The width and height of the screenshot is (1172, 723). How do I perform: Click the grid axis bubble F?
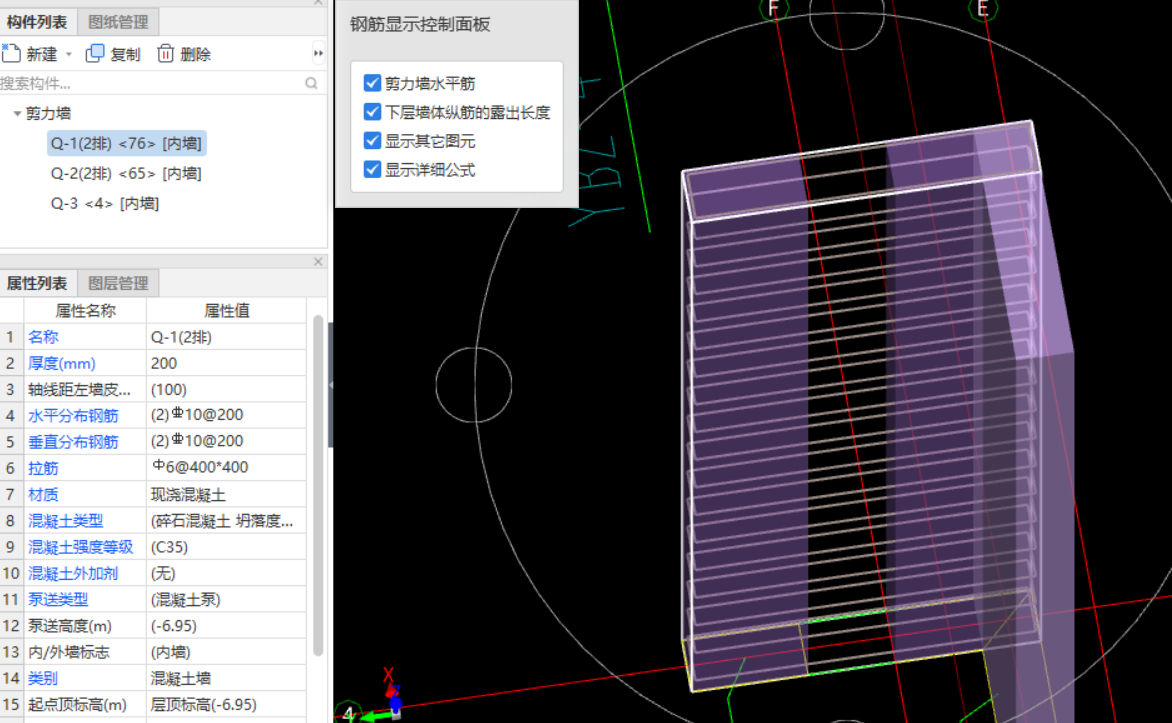[x=774, y=8]
